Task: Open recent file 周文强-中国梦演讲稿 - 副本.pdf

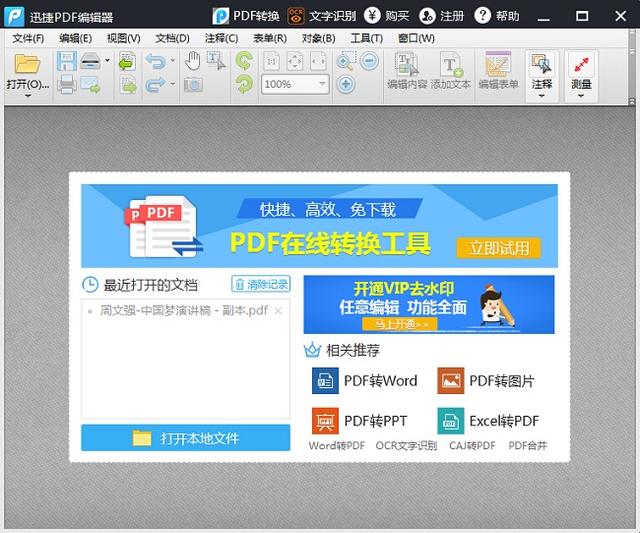Action: click(184, 311)
